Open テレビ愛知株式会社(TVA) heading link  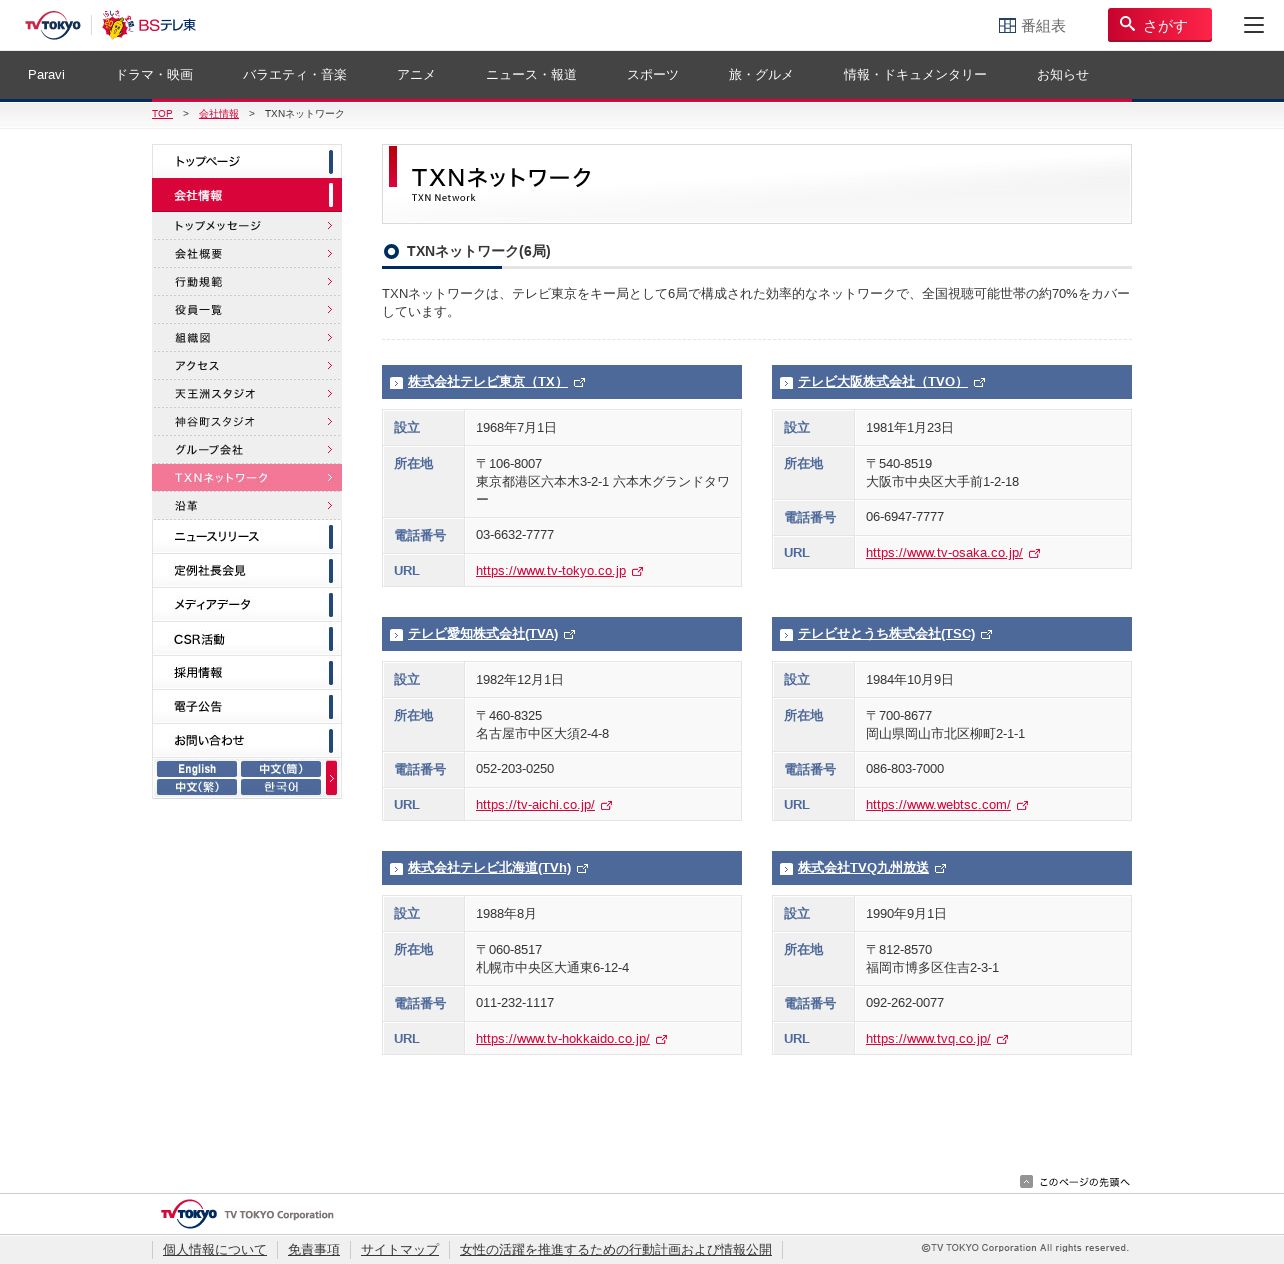point(483,634)
